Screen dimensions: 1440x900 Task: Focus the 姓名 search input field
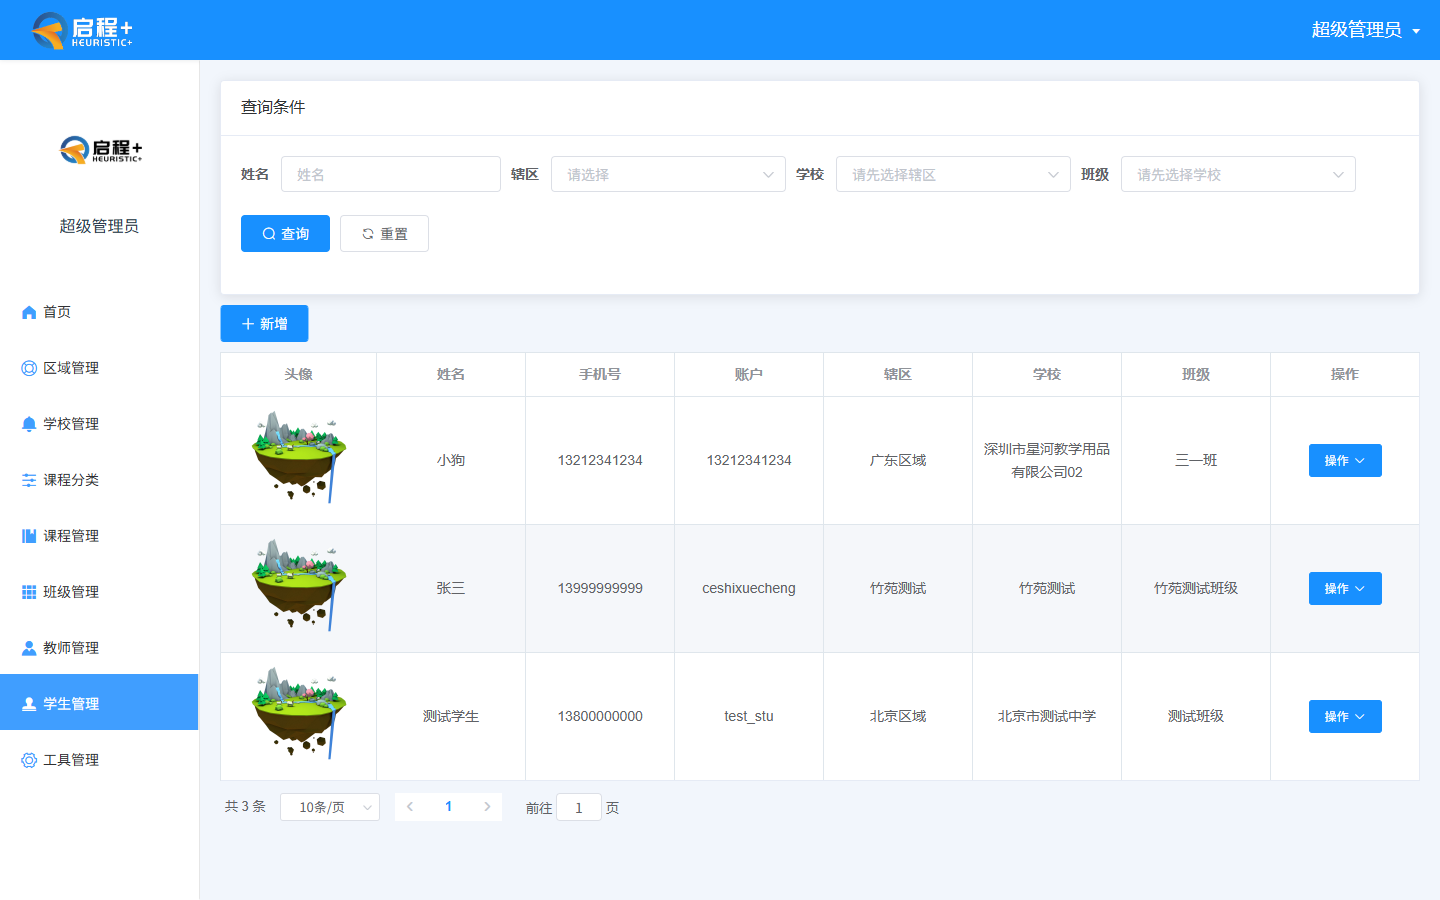pyautogui.click(x=391, y=174)
